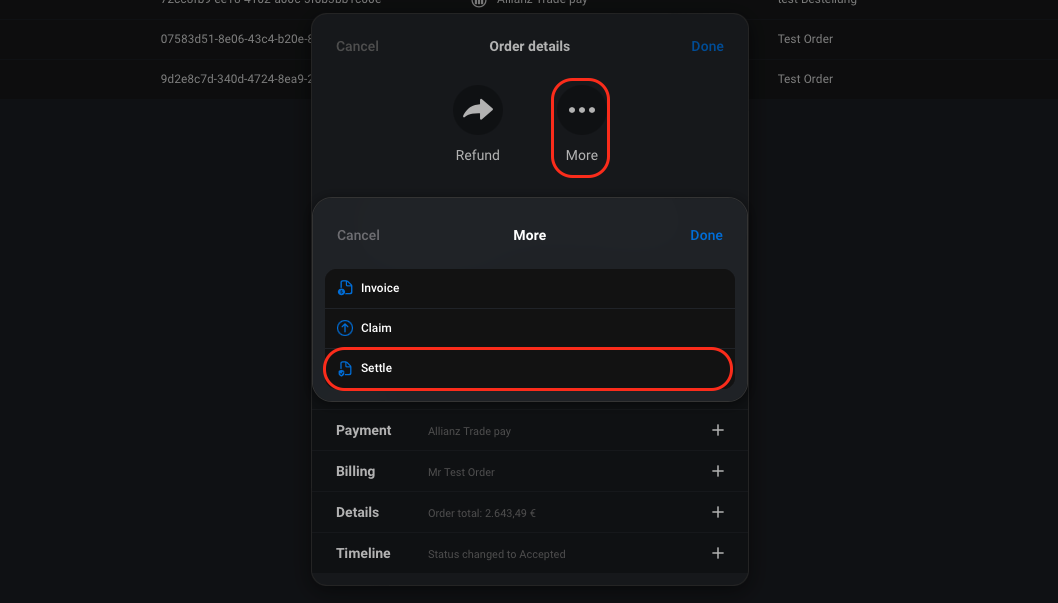
Task: Click the Claim upload arrow icon
Action: pyautogui.click(x=345, y=328)
